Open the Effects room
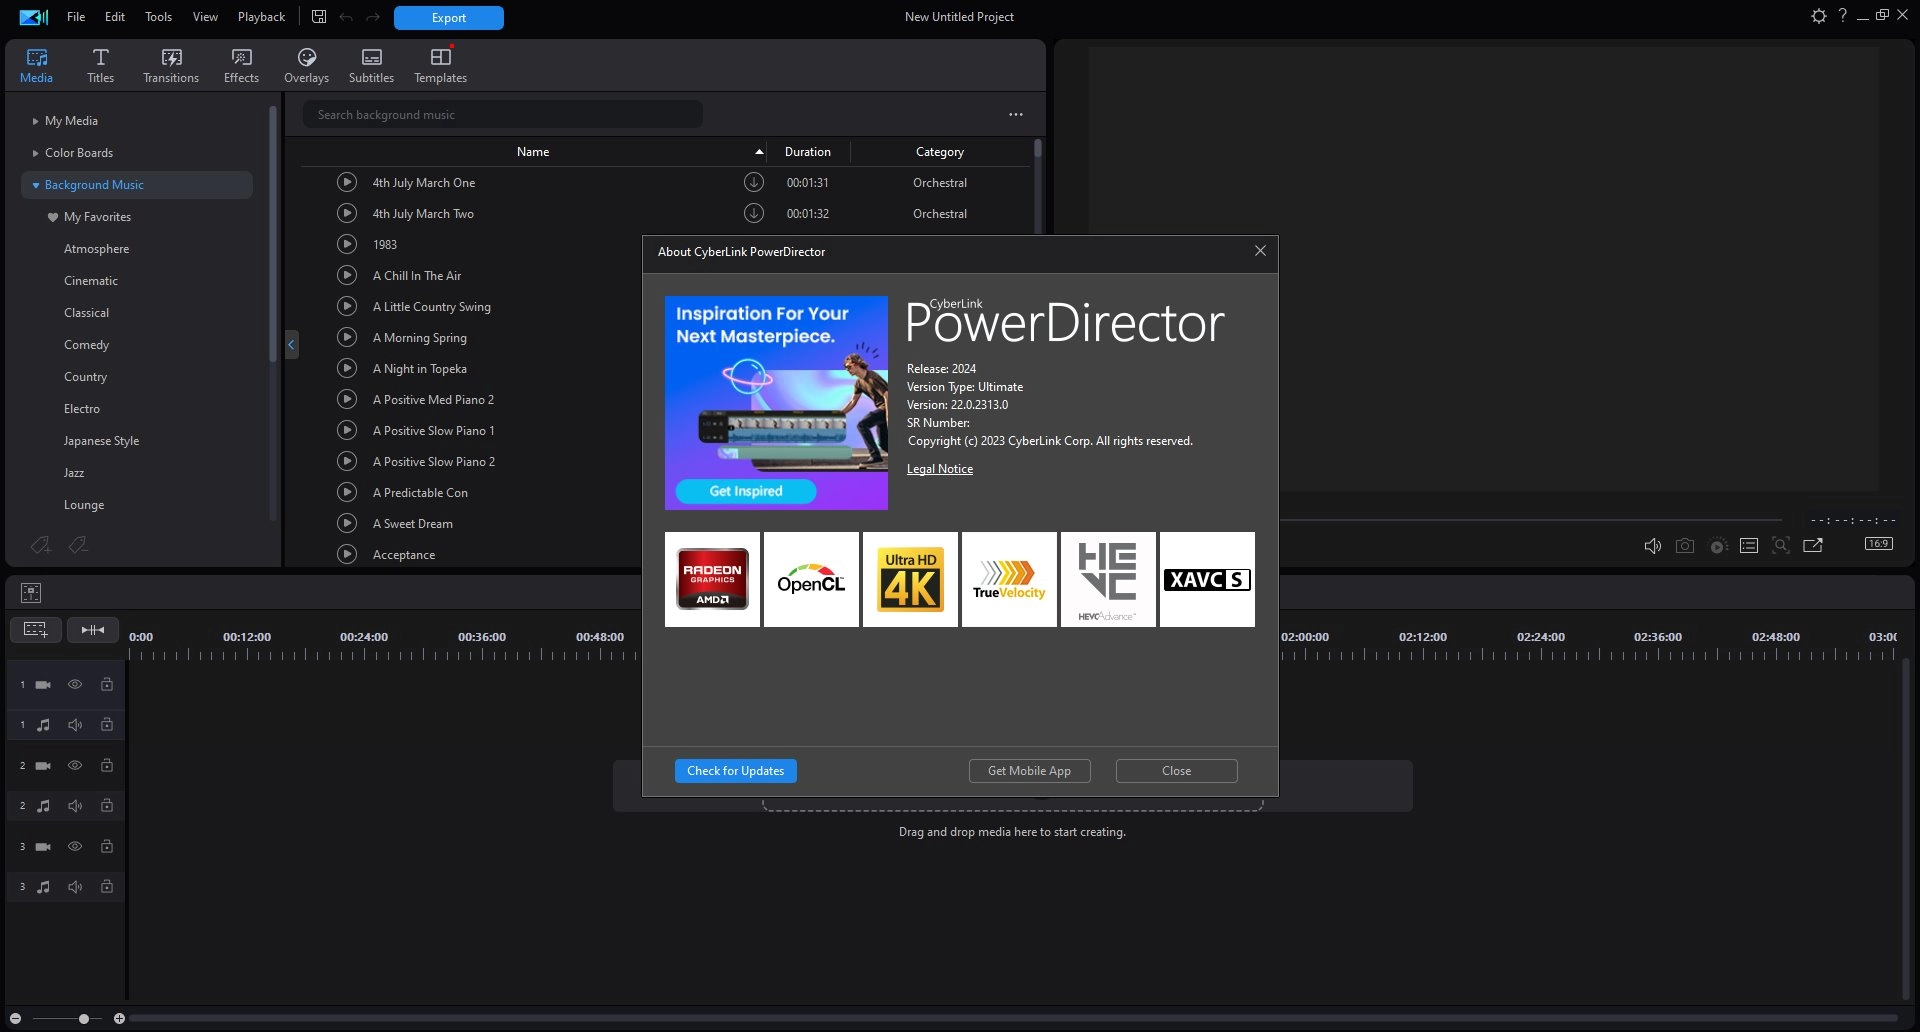This screenshot has height=1032, width=1920. (x=241, y=65)
